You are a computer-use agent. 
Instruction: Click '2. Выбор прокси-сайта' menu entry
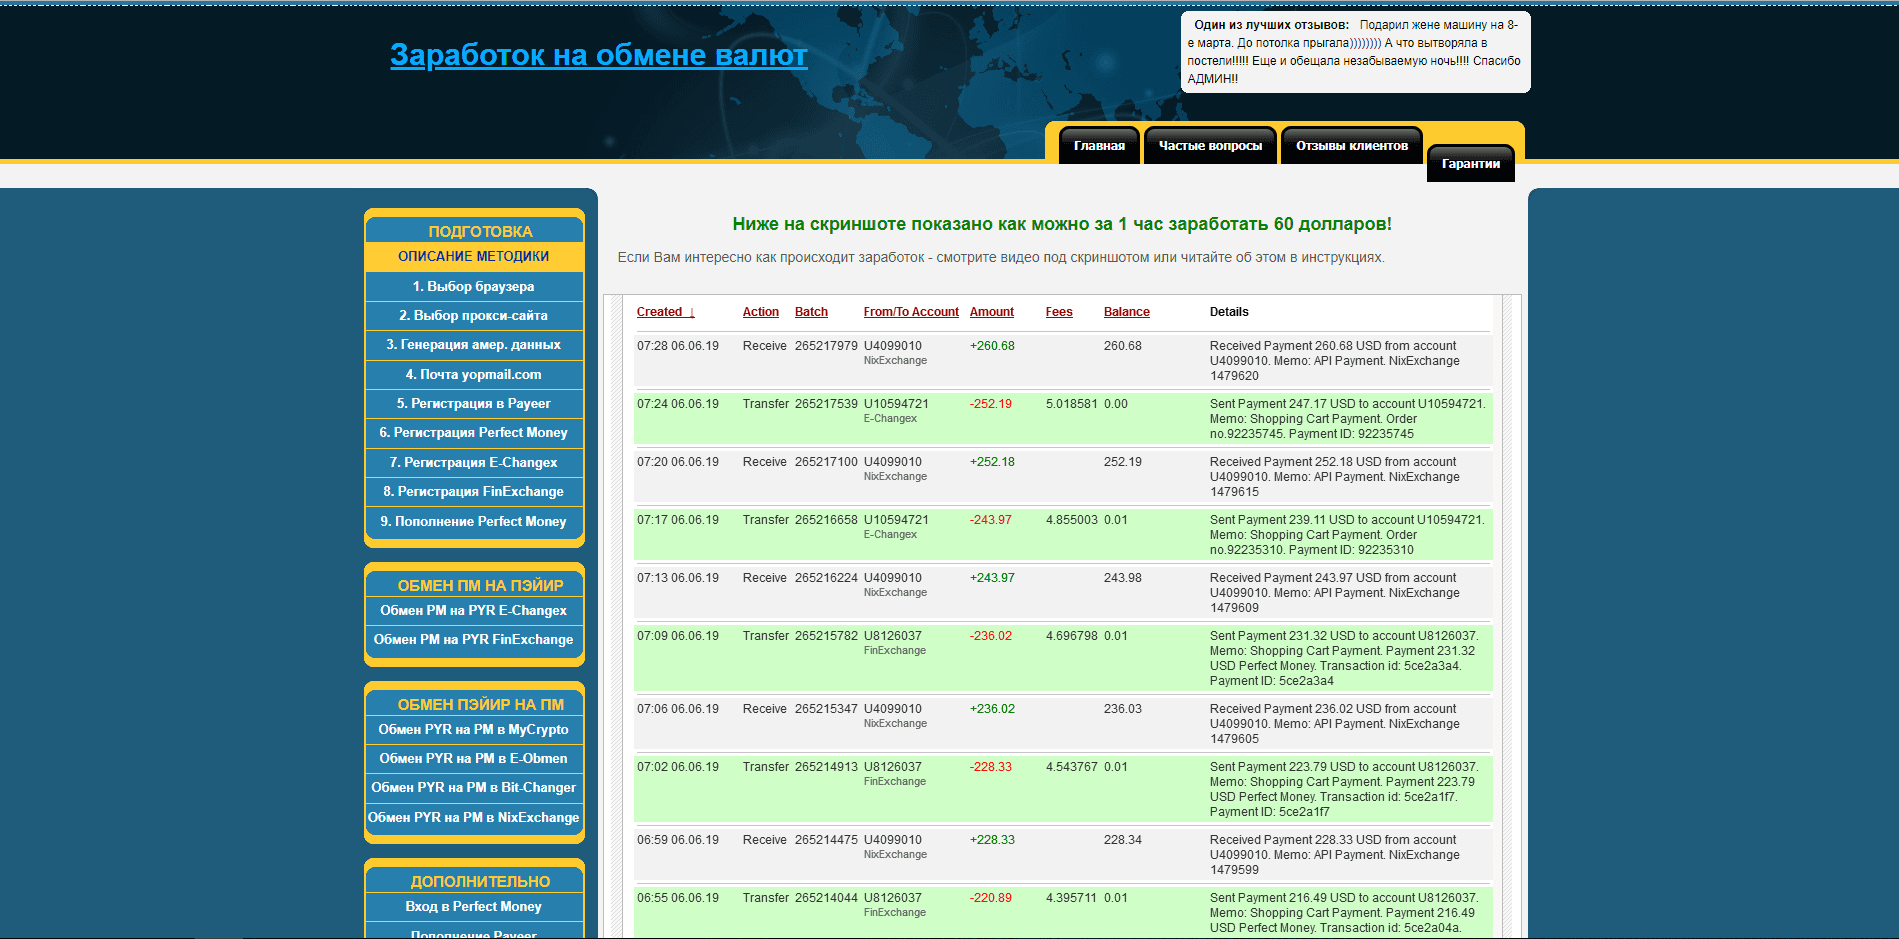click(473, 316)
